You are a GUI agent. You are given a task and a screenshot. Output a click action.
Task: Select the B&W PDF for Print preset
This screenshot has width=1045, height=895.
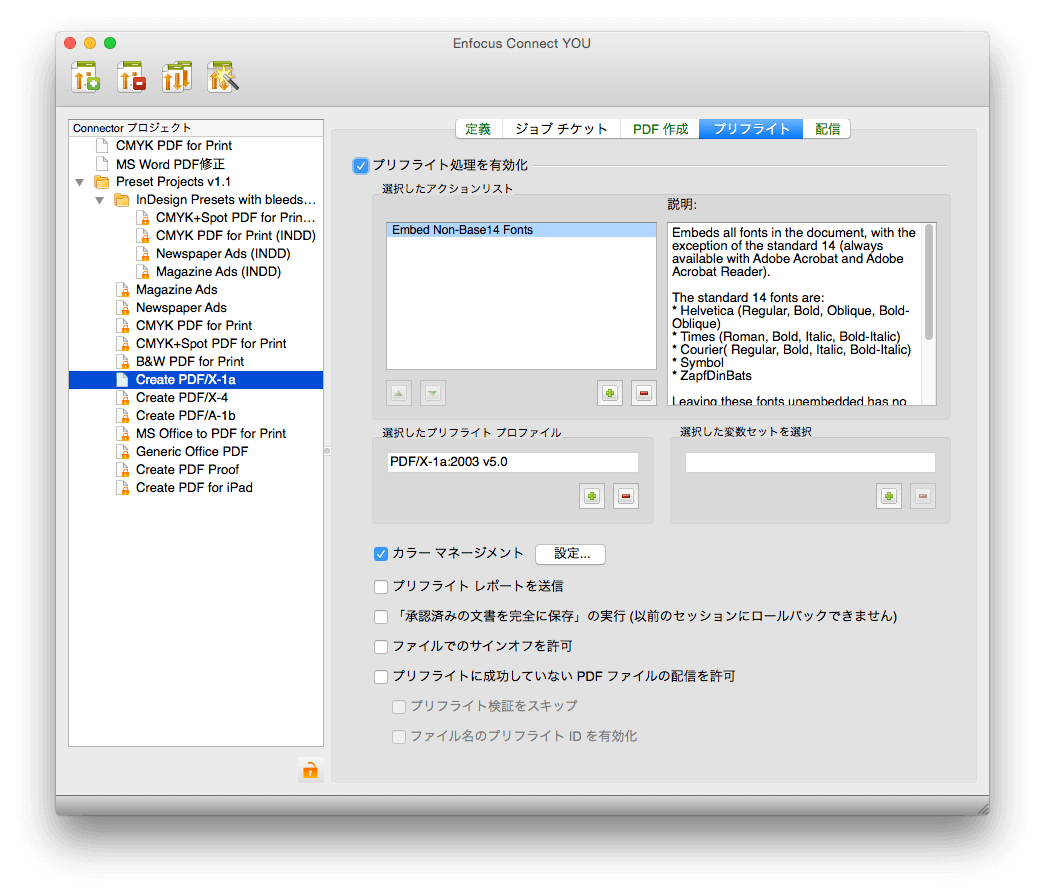pos(190,361)
